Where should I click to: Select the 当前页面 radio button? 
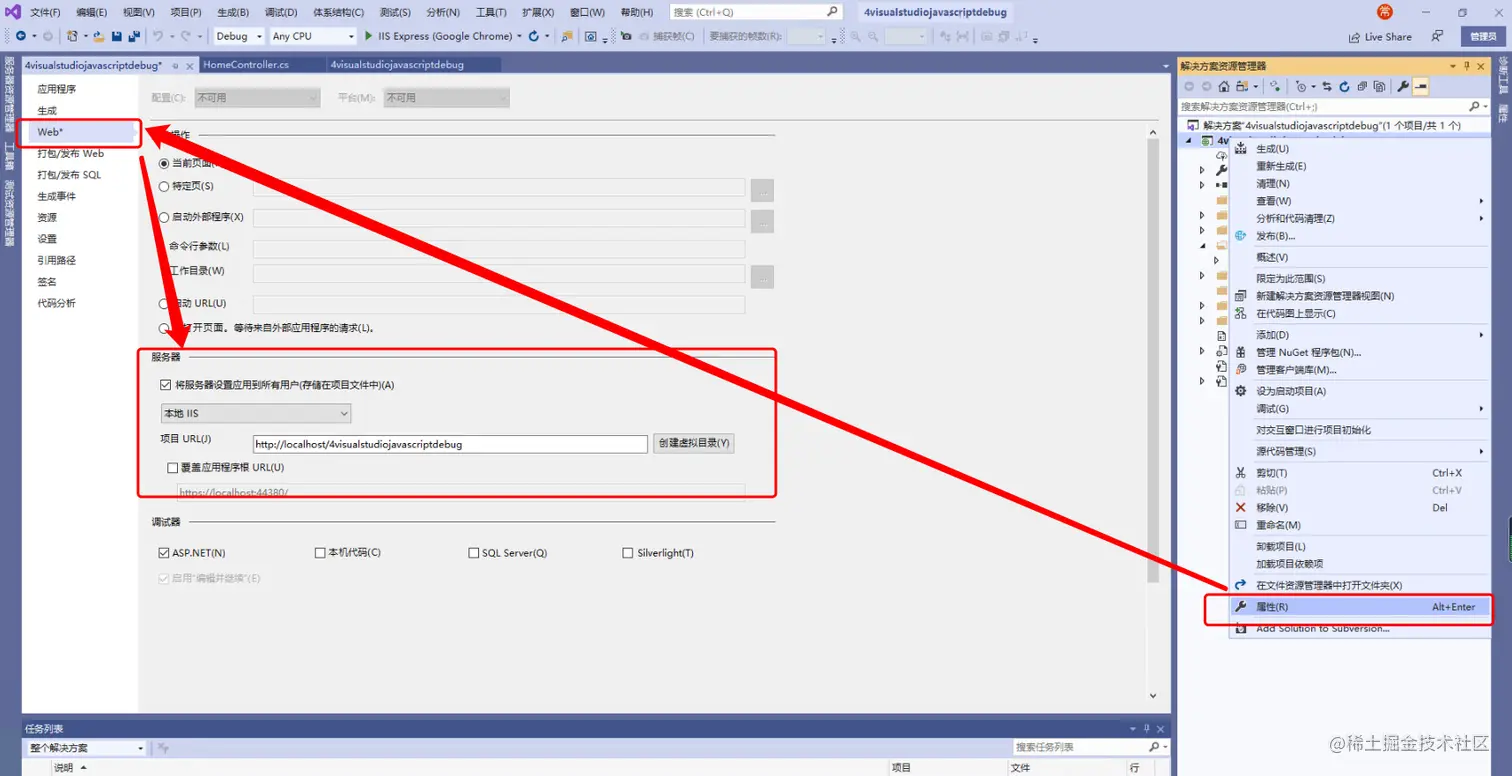pos(165,163)
